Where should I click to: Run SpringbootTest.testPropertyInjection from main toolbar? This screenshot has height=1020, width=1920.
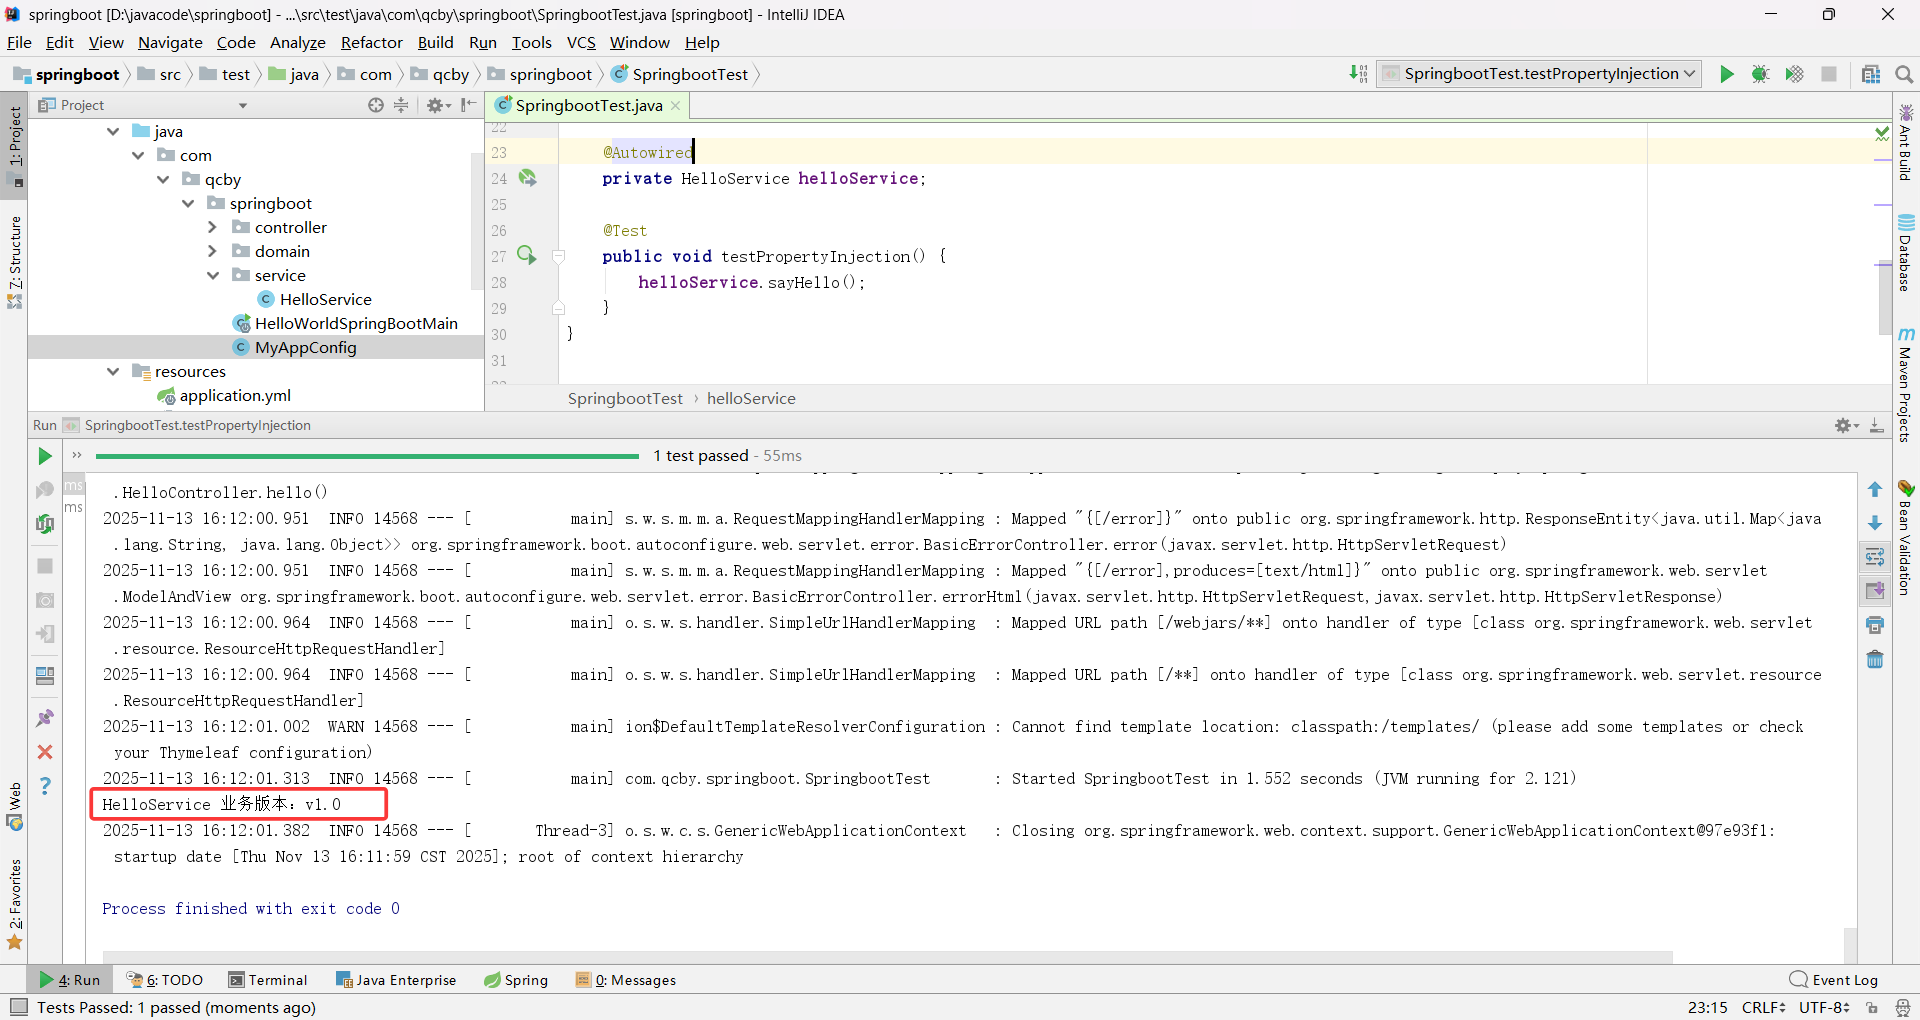pyautogui.click(x=1727, y=74)
